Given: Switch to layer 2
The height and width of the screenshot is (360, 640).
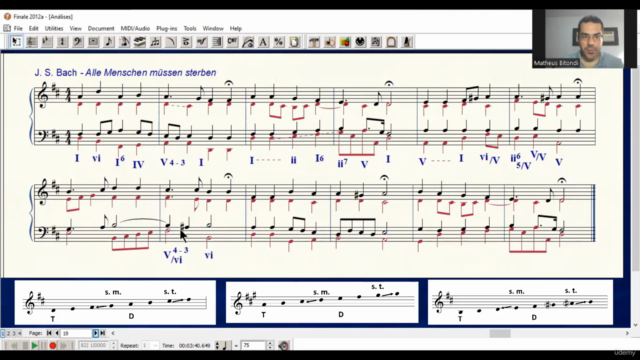Looking at the screenshot, I should pyautogui.click(x=8, y=333).
